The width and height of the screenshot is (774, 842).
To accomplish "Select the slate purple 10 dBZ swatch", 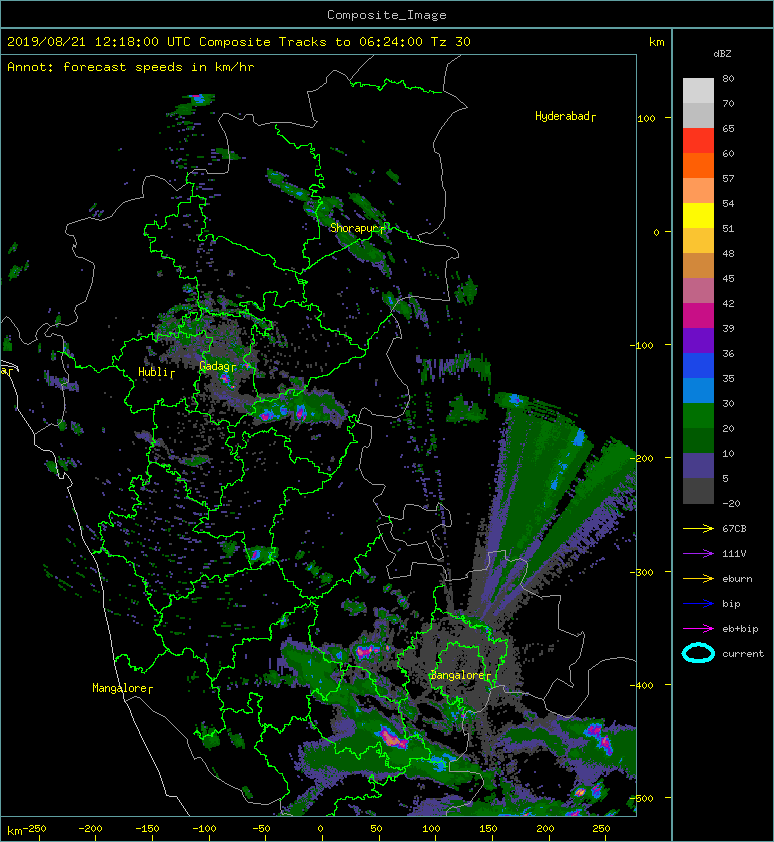I will pyautogui.click(x=698, y=465).
